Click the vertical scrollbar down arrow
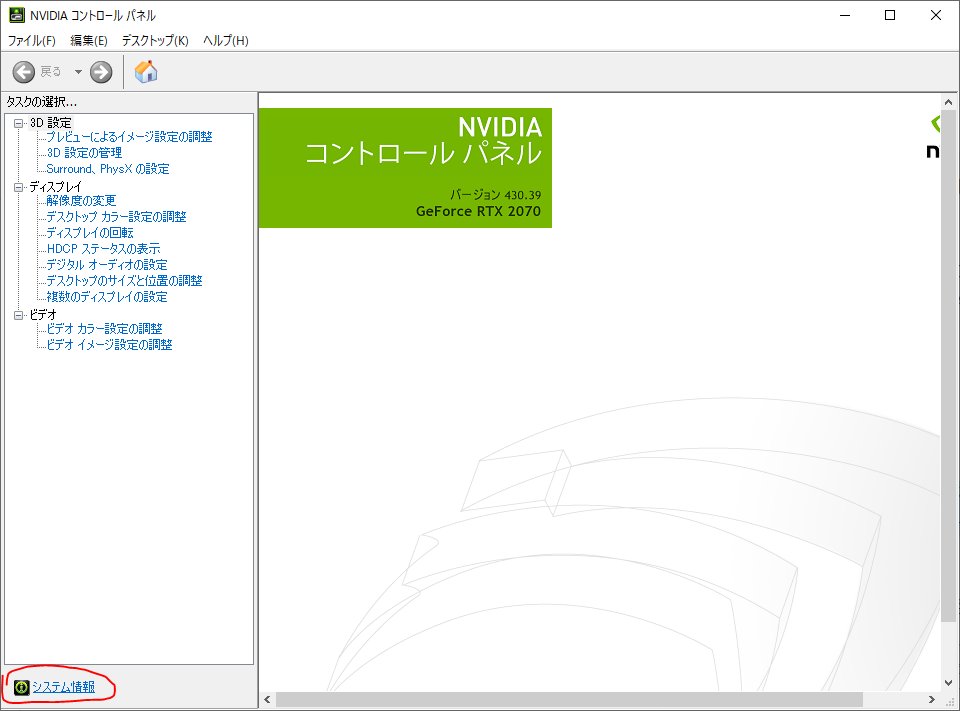 click(x=948, y=683)
